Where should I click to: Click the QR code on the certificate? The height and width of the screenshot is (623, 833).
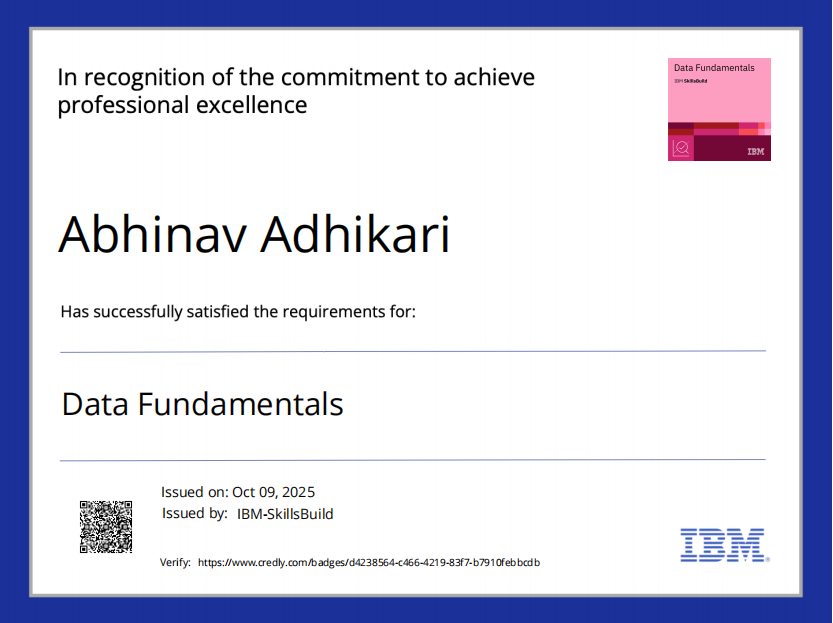[x=106, y=526]
